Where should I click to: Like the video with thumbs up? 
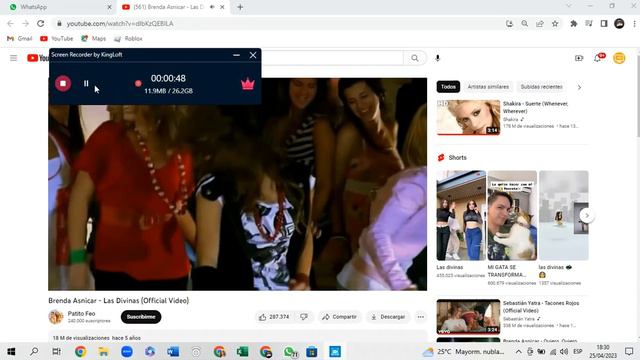pos(275,317)
